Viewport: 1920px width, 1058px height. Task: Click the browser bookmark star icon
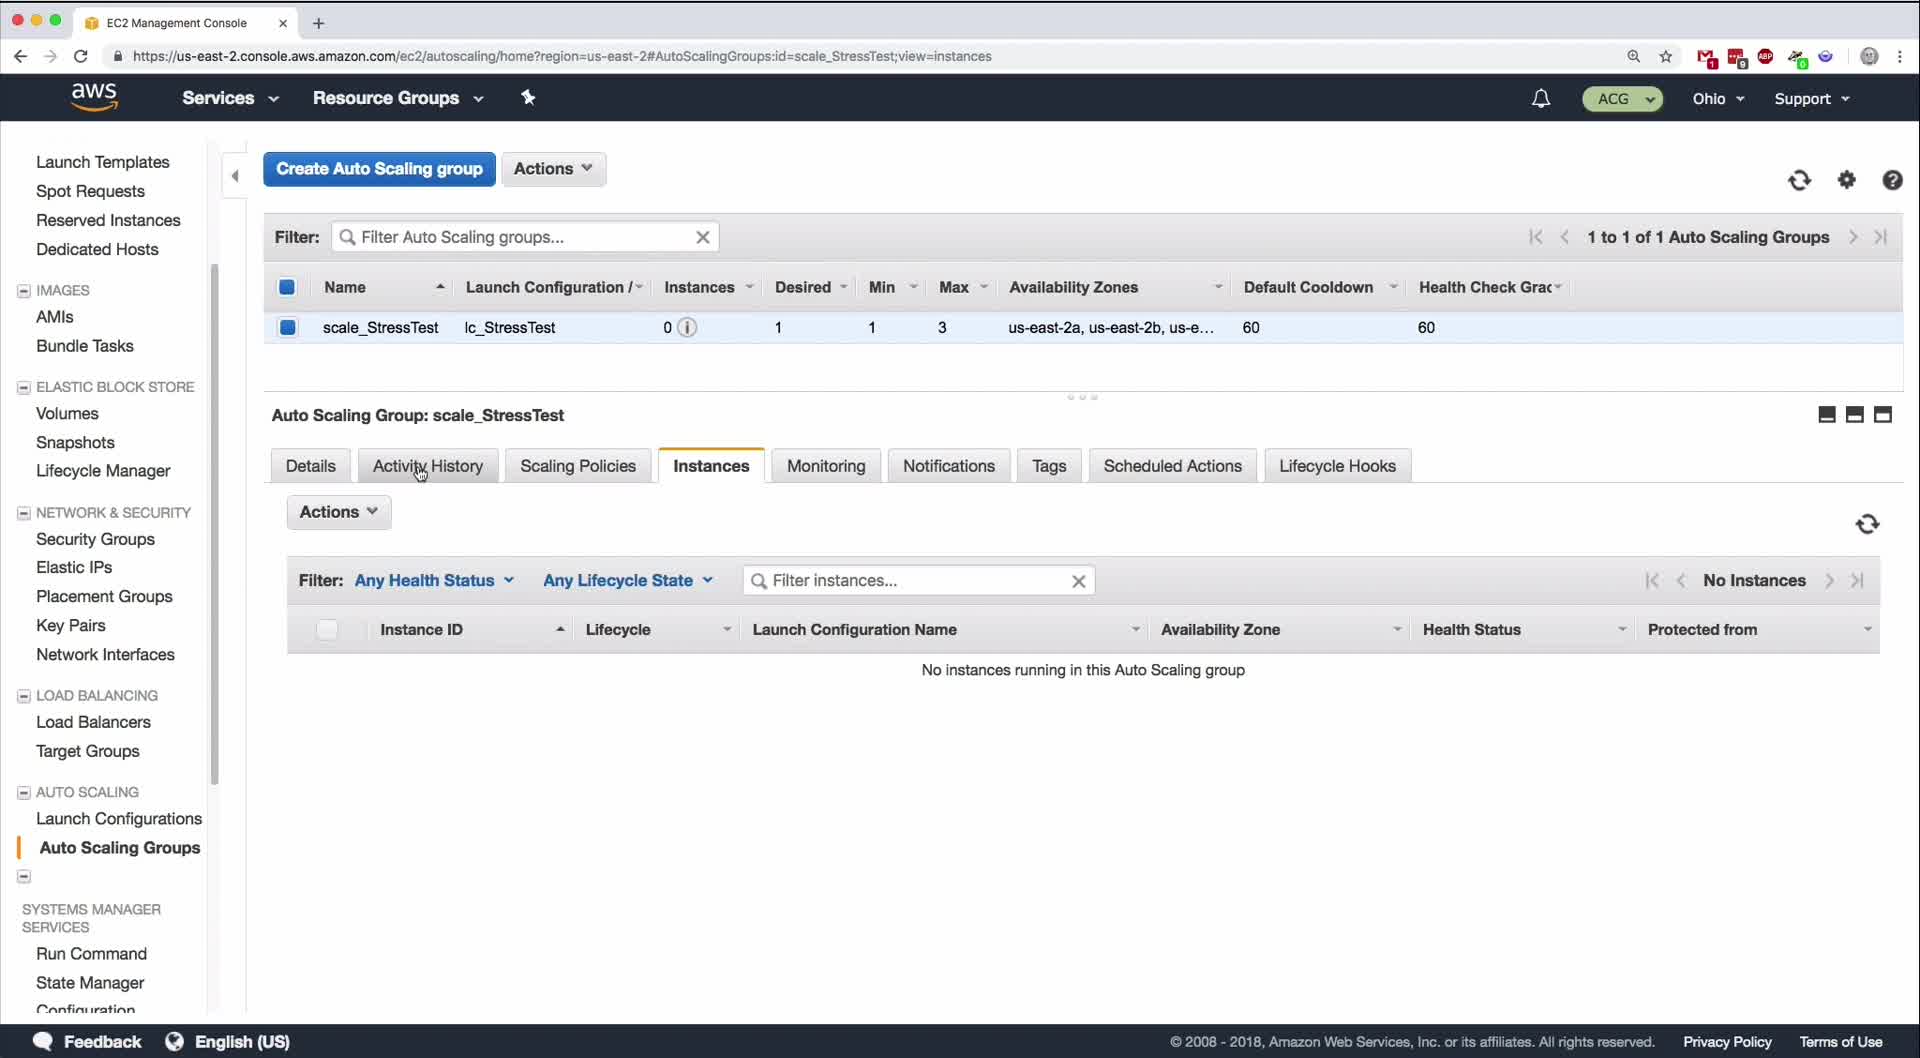point(1666,57)
